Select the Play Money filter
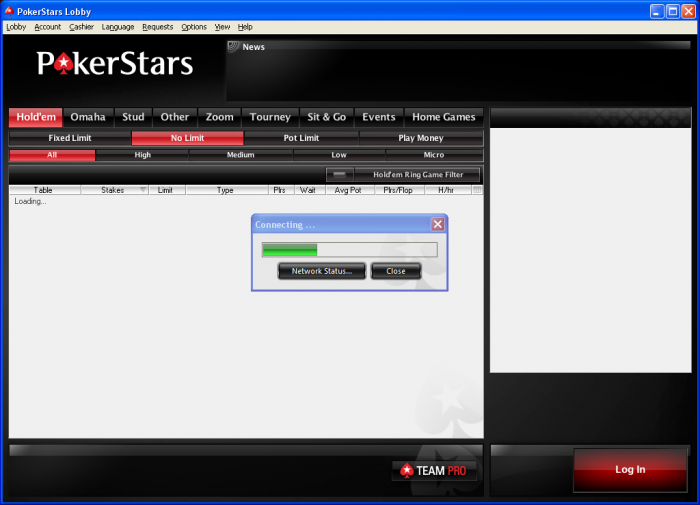Screen dimensions: 700x505 (x=421, y=138)
